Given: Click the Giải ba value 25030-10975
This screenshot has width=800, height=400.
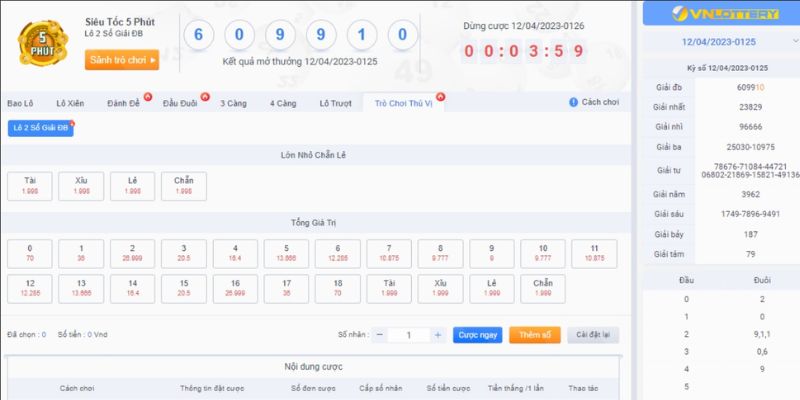Looking at the screenshot, I should [751, 147].
